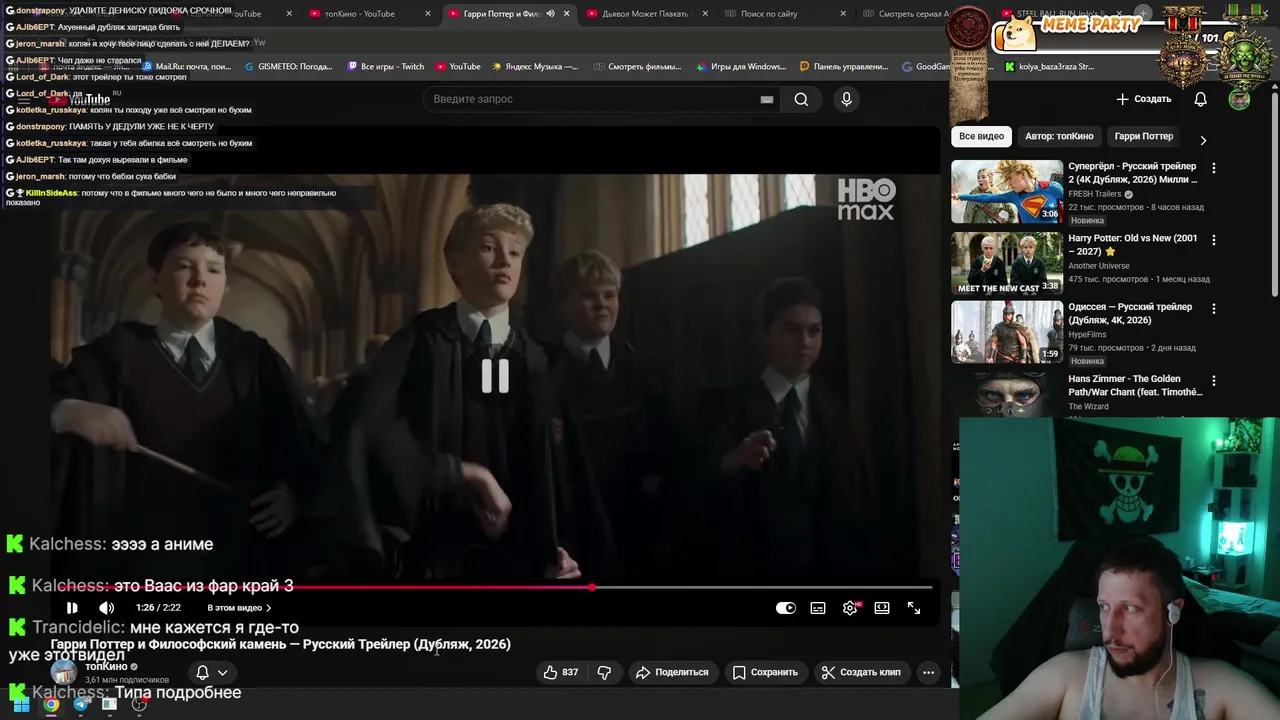Viewport: 1280px width, 720px height.
Task: Click the Создать клип button
Action: coord(861,672)
